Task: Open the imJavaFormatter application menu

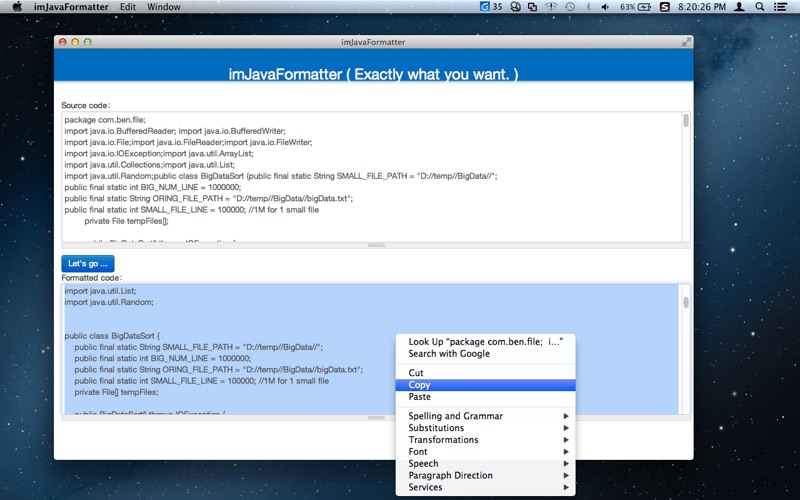Action: tap(71, 7)
